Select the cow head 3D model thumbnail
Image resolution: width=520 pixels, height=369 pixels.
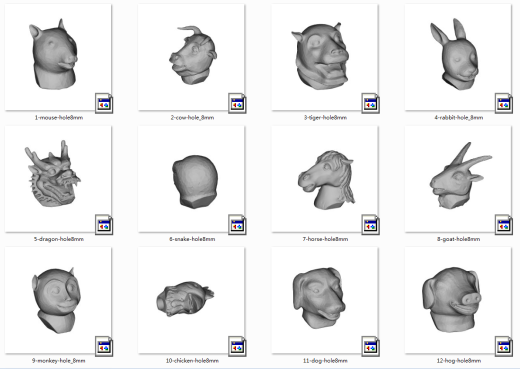pyautogui.click(x=191, y=57)
